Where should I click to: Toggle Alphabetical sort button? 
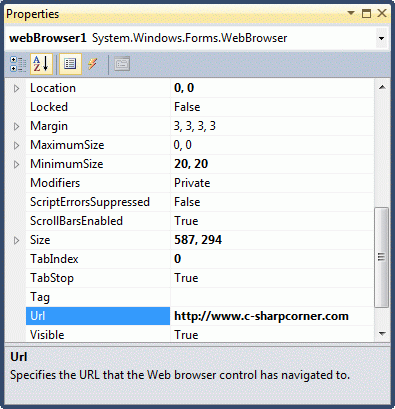point(41,64)
